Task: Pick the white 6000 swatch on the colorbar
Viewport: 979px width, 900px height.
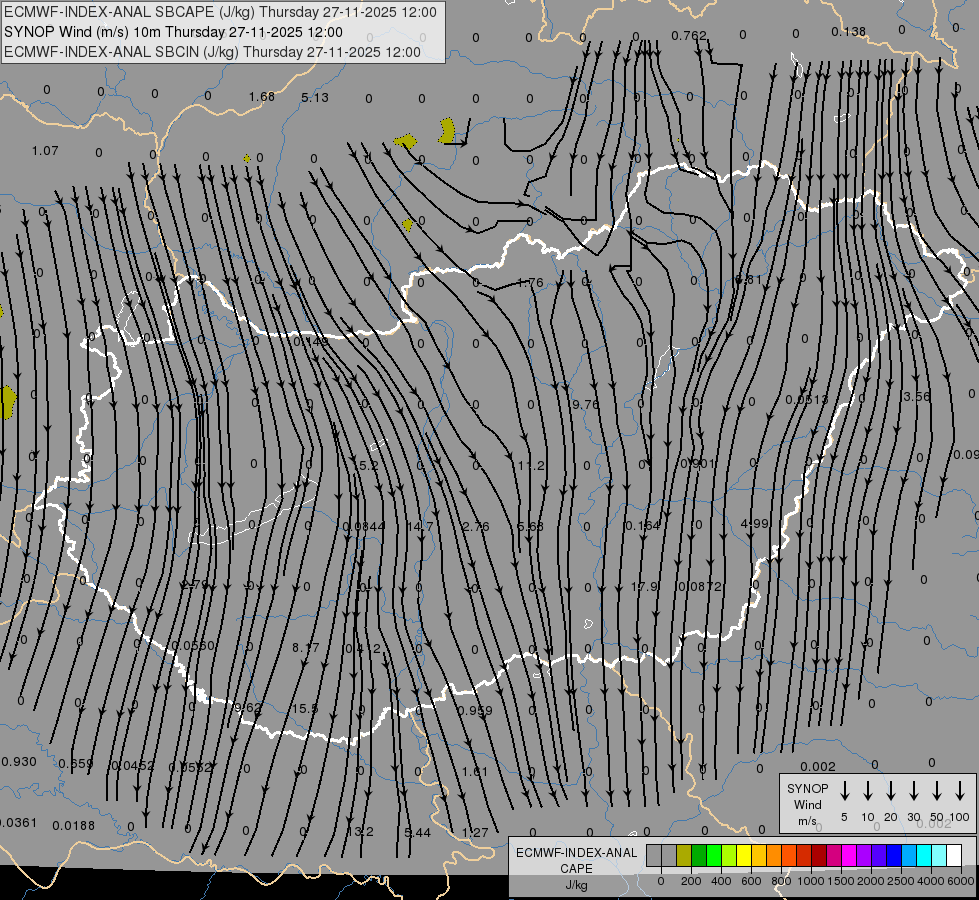Action: point(953,855)
